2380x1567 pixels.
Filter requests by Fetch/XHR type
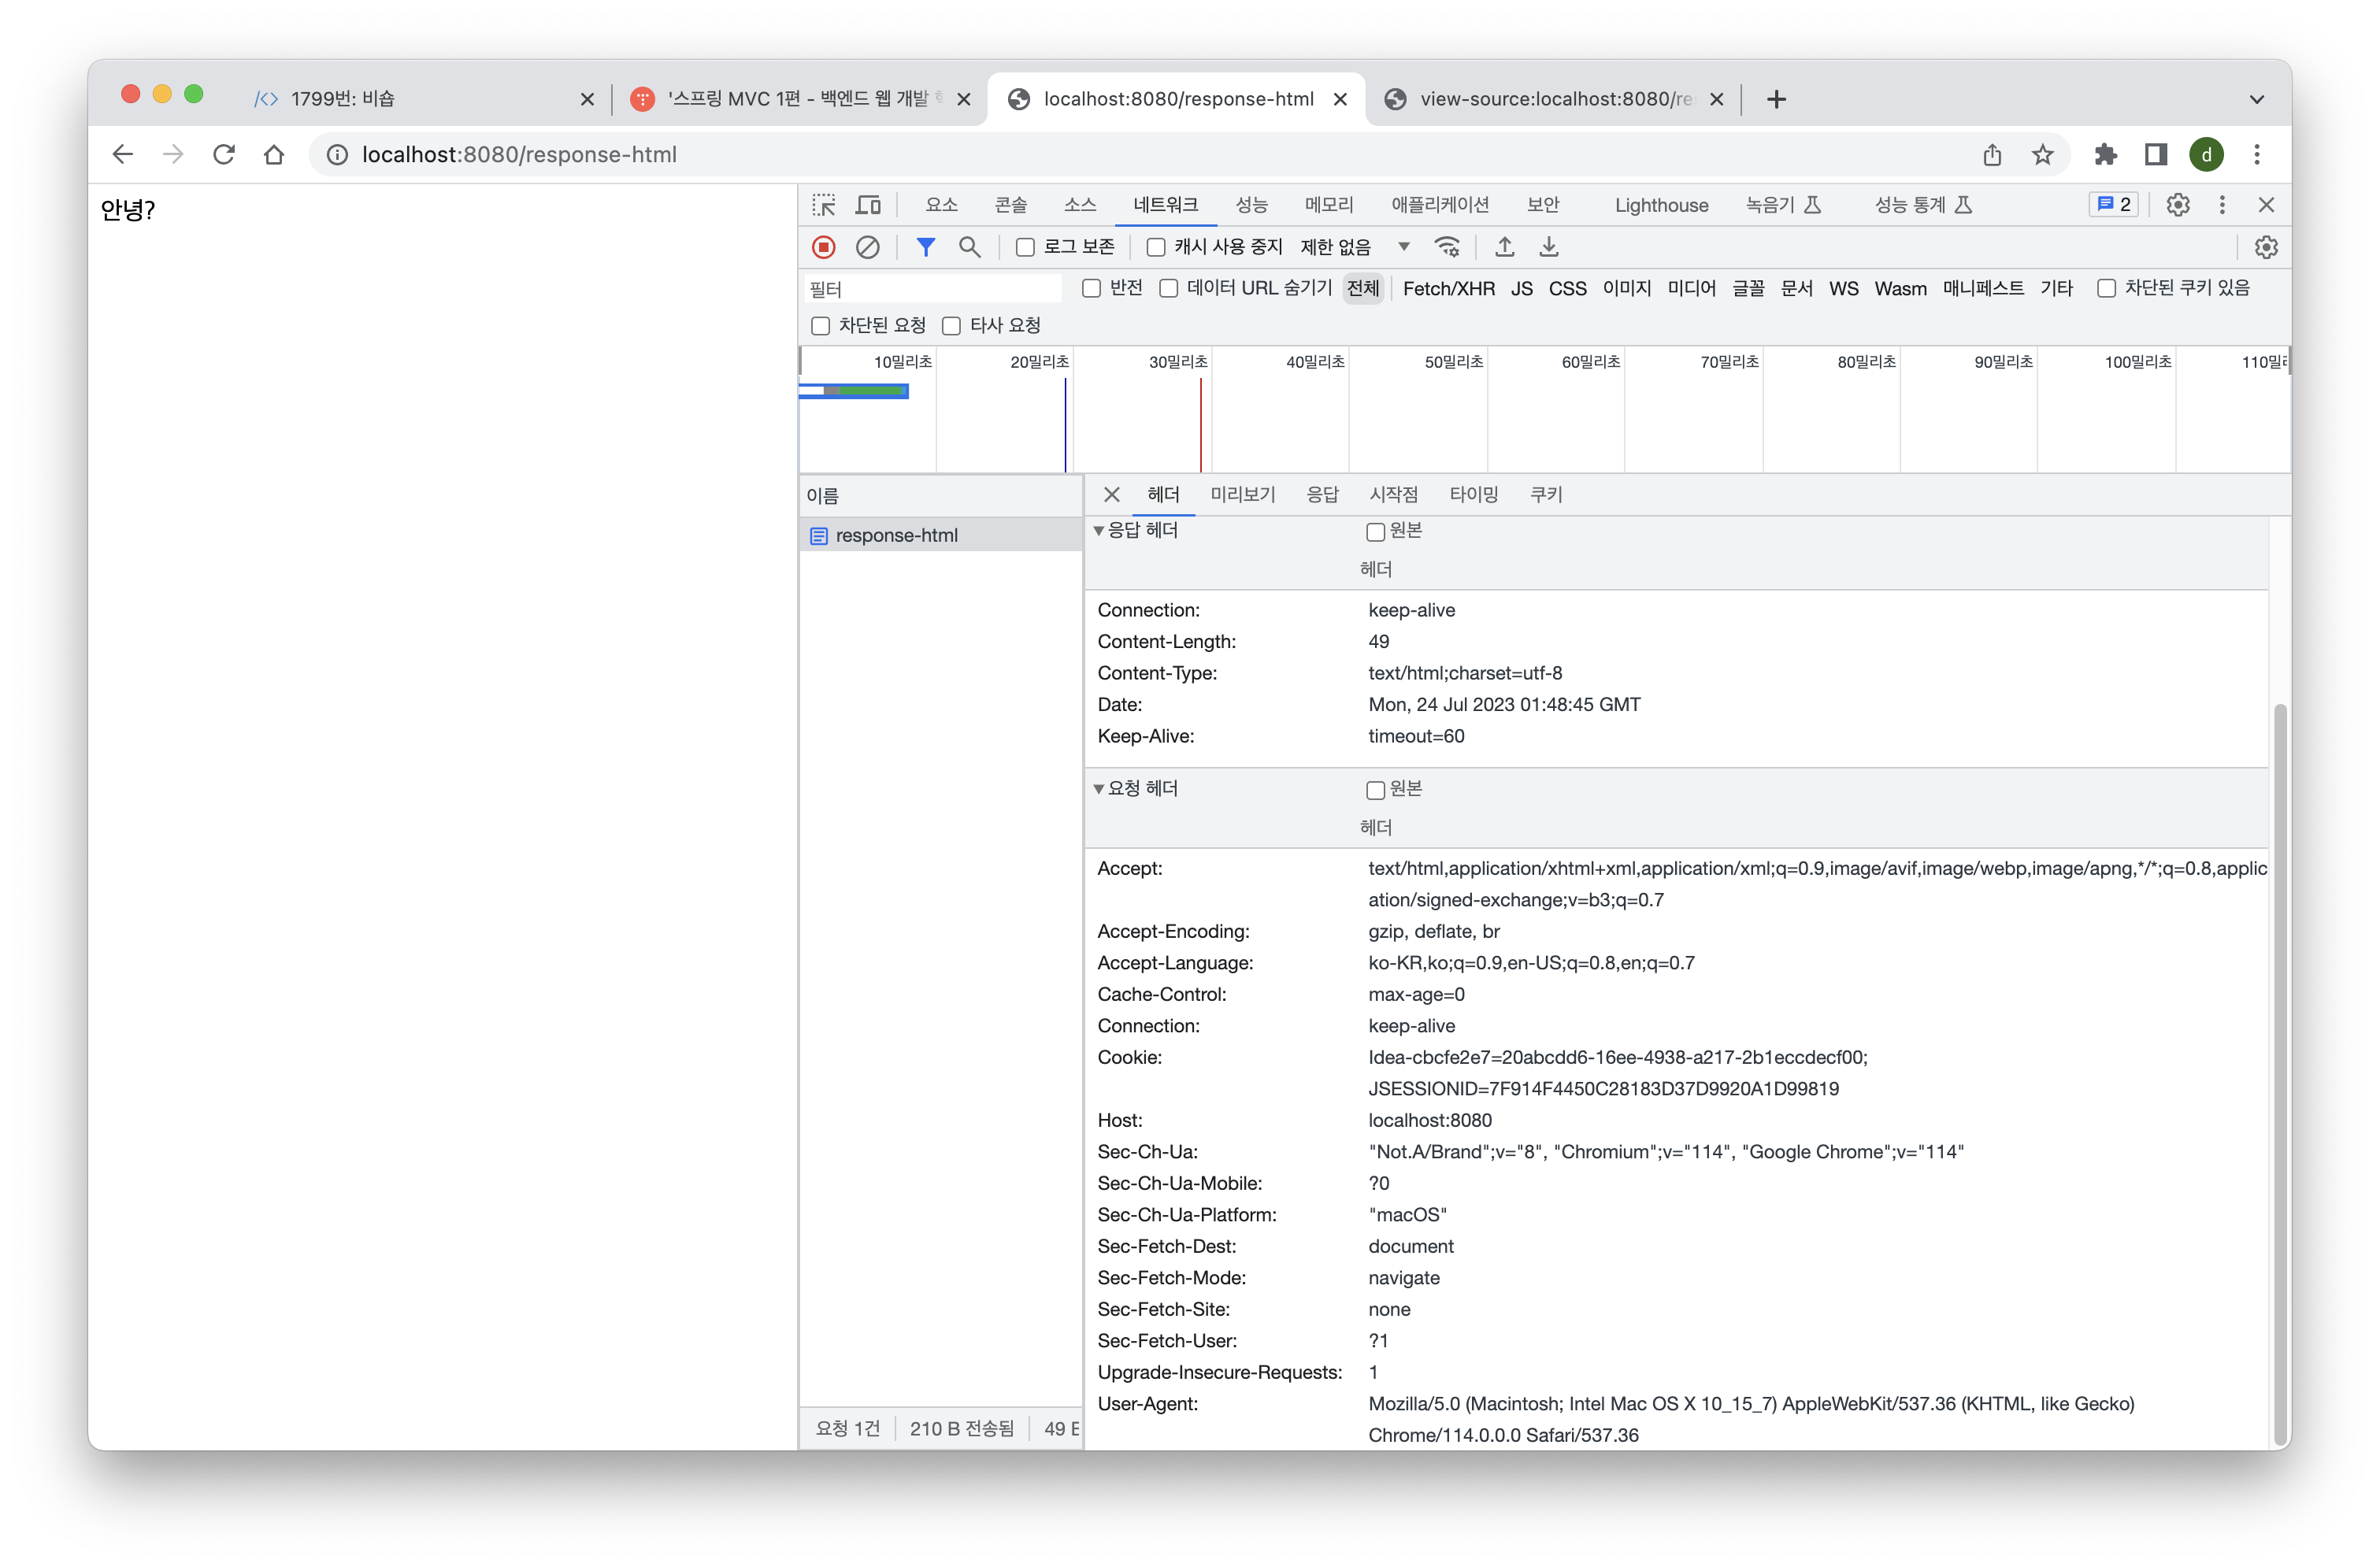click(1448, 289)
